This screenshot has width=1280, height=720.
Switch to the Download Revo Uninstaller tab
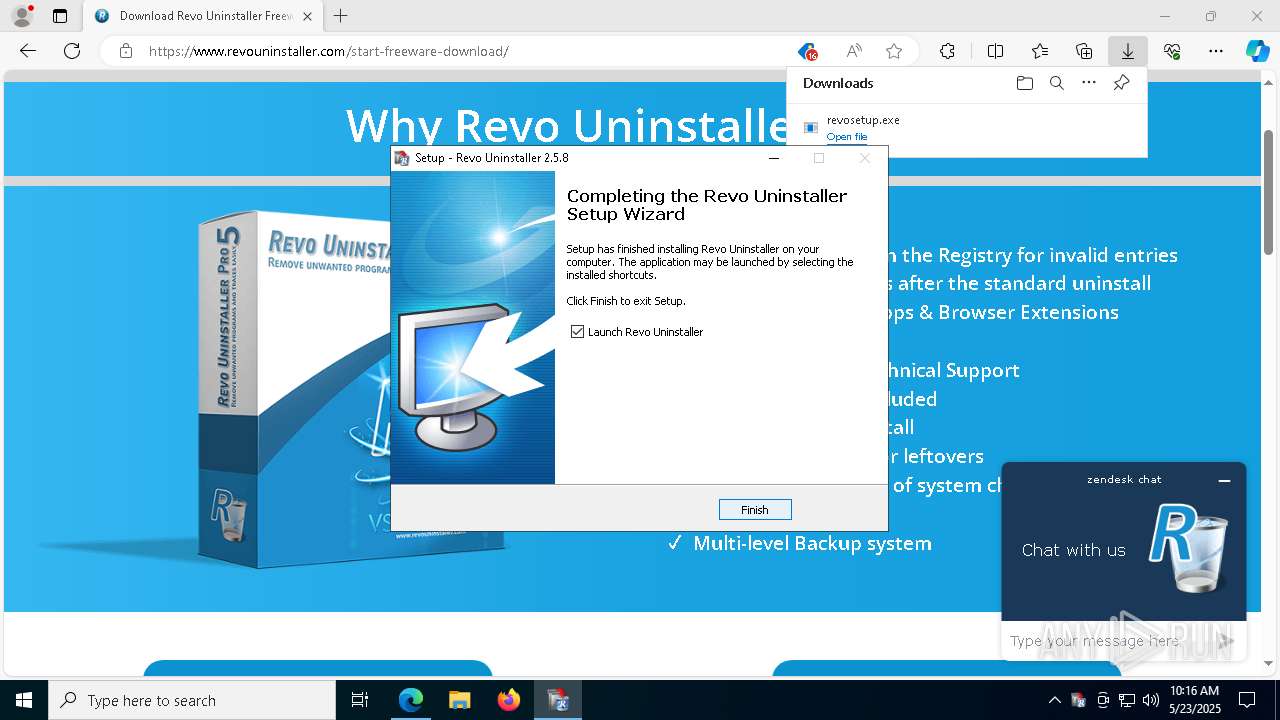click(202, 16)
